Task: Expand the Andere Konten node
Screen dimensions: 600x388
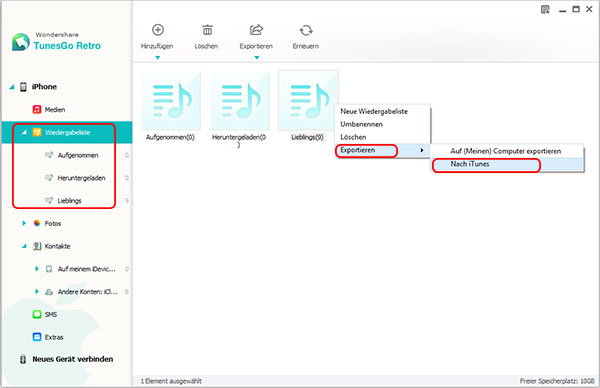Action: pyautogui.click(x=37, y=292)
